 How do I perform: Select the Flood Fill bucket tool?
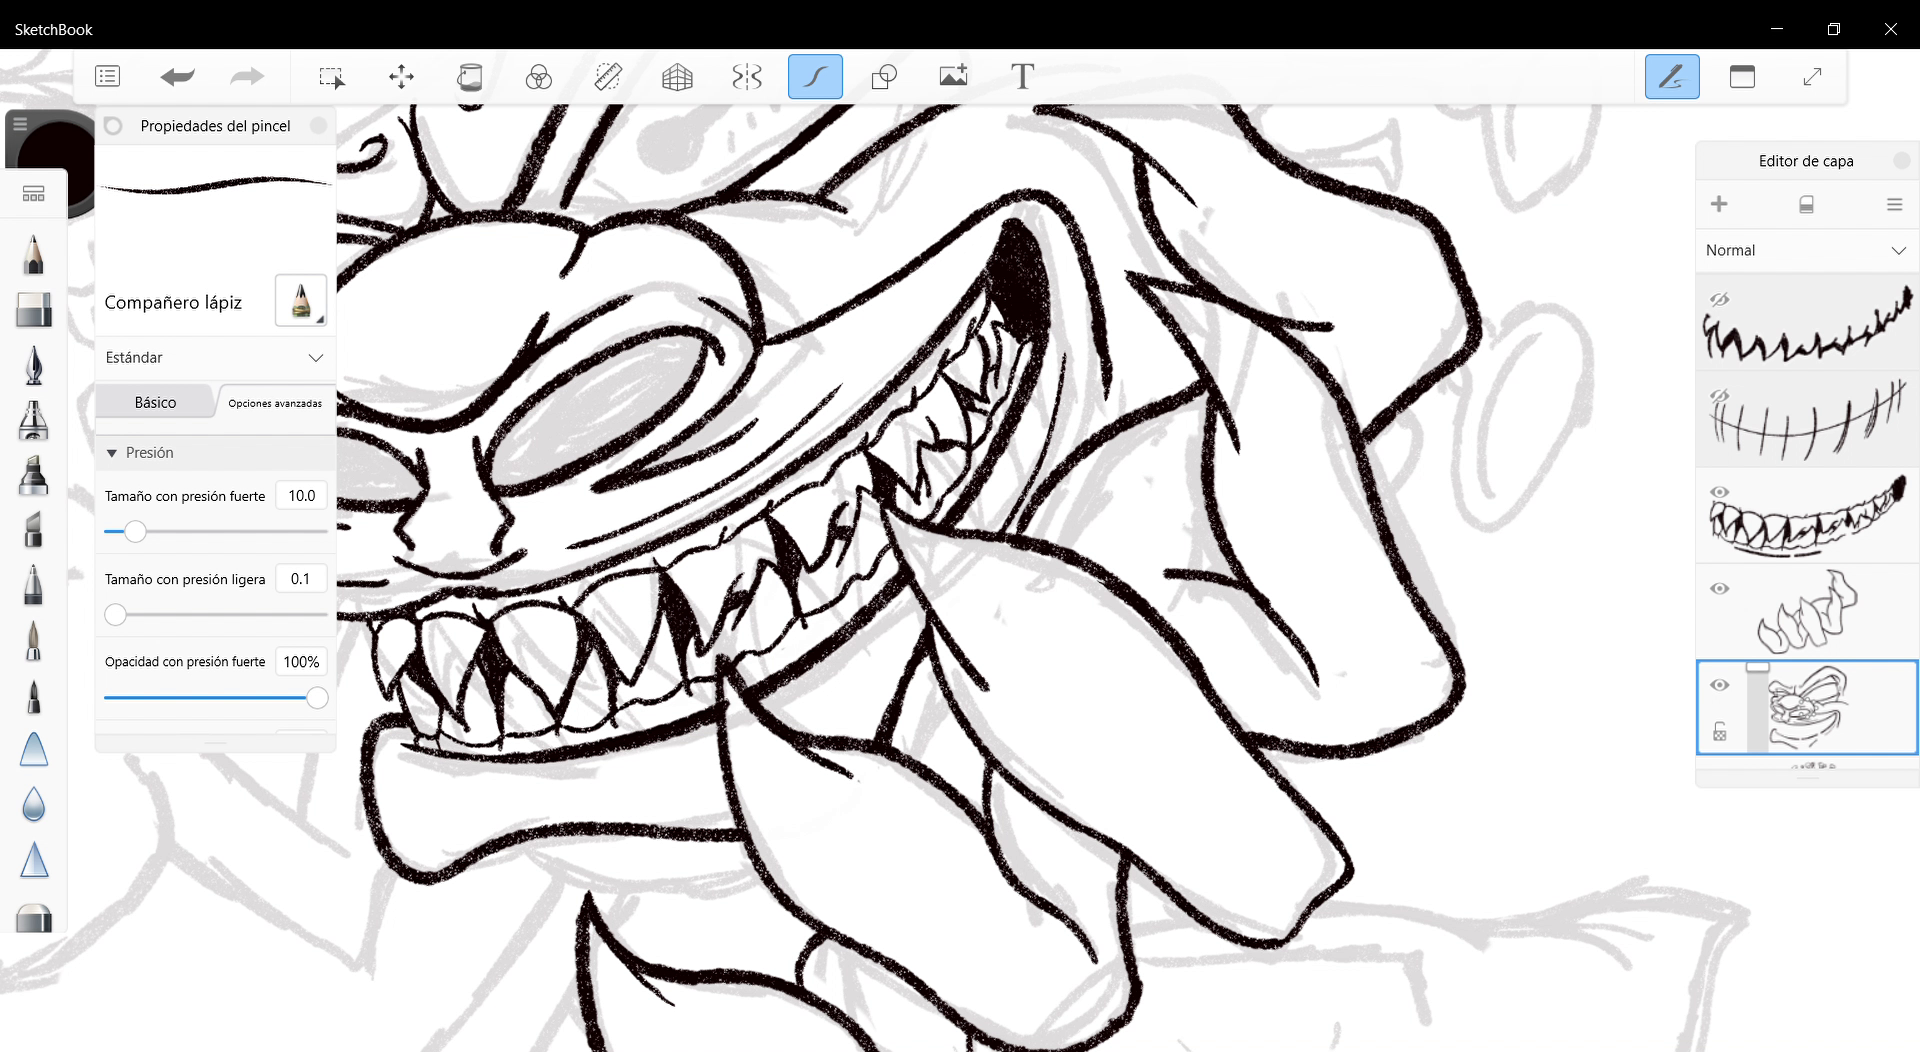click(x=469, y=77)
